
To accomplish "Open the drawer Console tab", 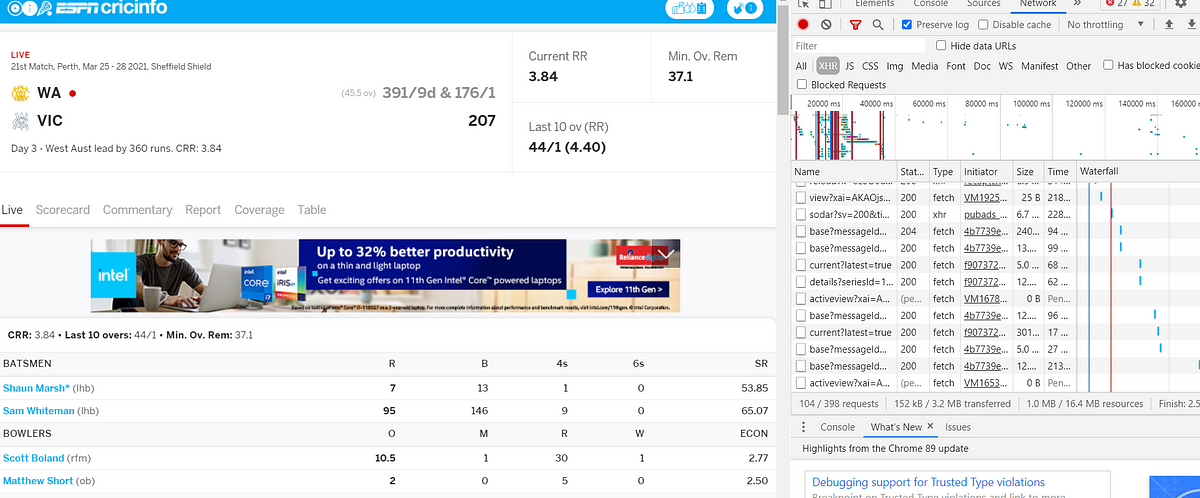I will (838, 427).
